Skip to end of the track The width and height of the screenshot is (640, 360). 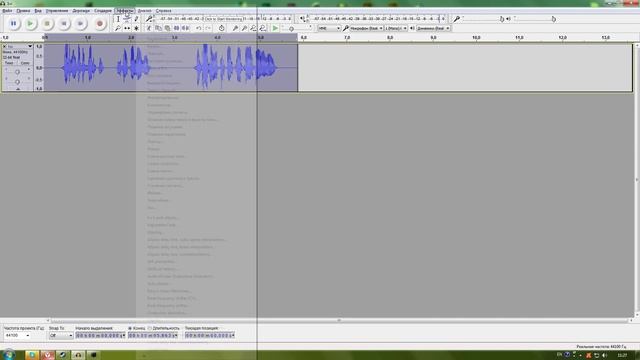pyautogui.click(x=80, y=24)
